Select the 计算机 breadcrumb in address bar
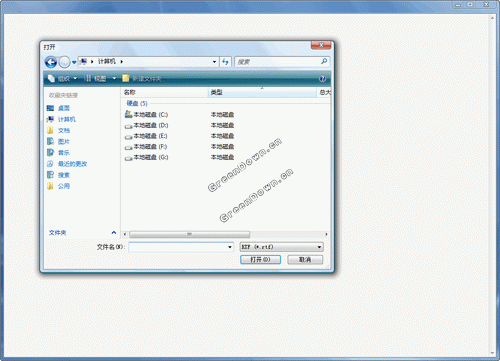 coord(106,61)
